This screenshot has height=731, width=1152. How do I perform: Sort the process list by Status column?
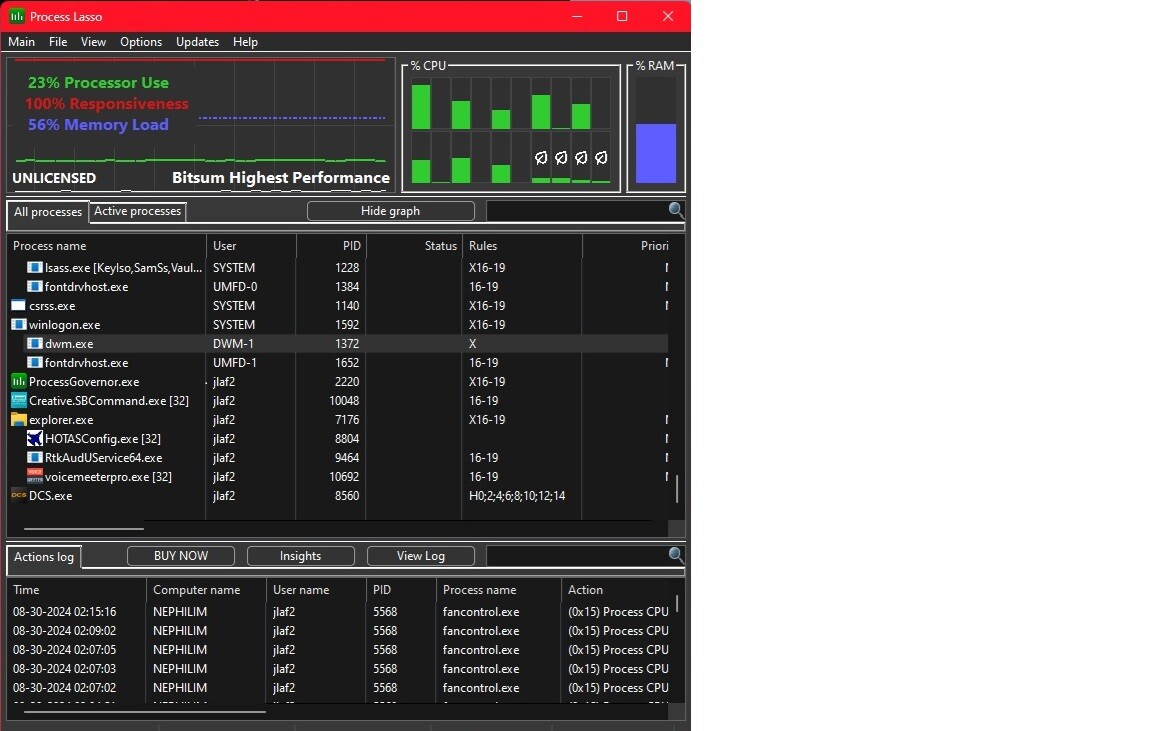(414, 245)
